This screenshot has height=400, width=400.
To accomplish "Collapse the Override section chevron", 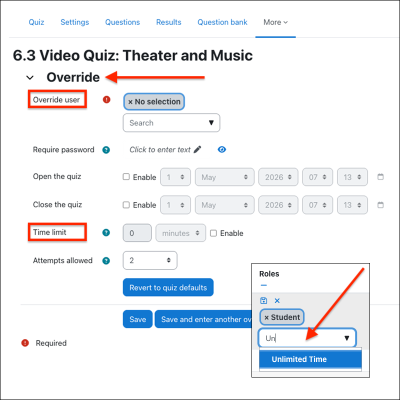I will click(30, 78).
